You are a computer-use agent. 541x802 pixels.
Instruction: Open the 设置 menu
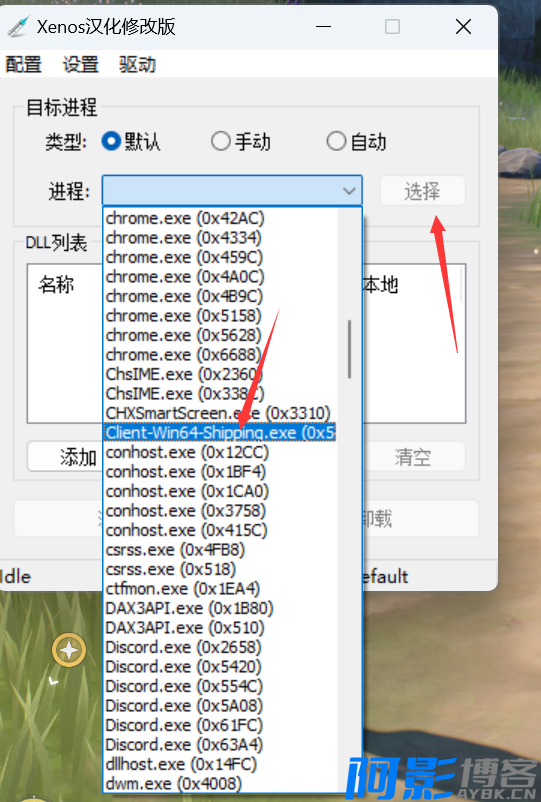pos(80,64)
